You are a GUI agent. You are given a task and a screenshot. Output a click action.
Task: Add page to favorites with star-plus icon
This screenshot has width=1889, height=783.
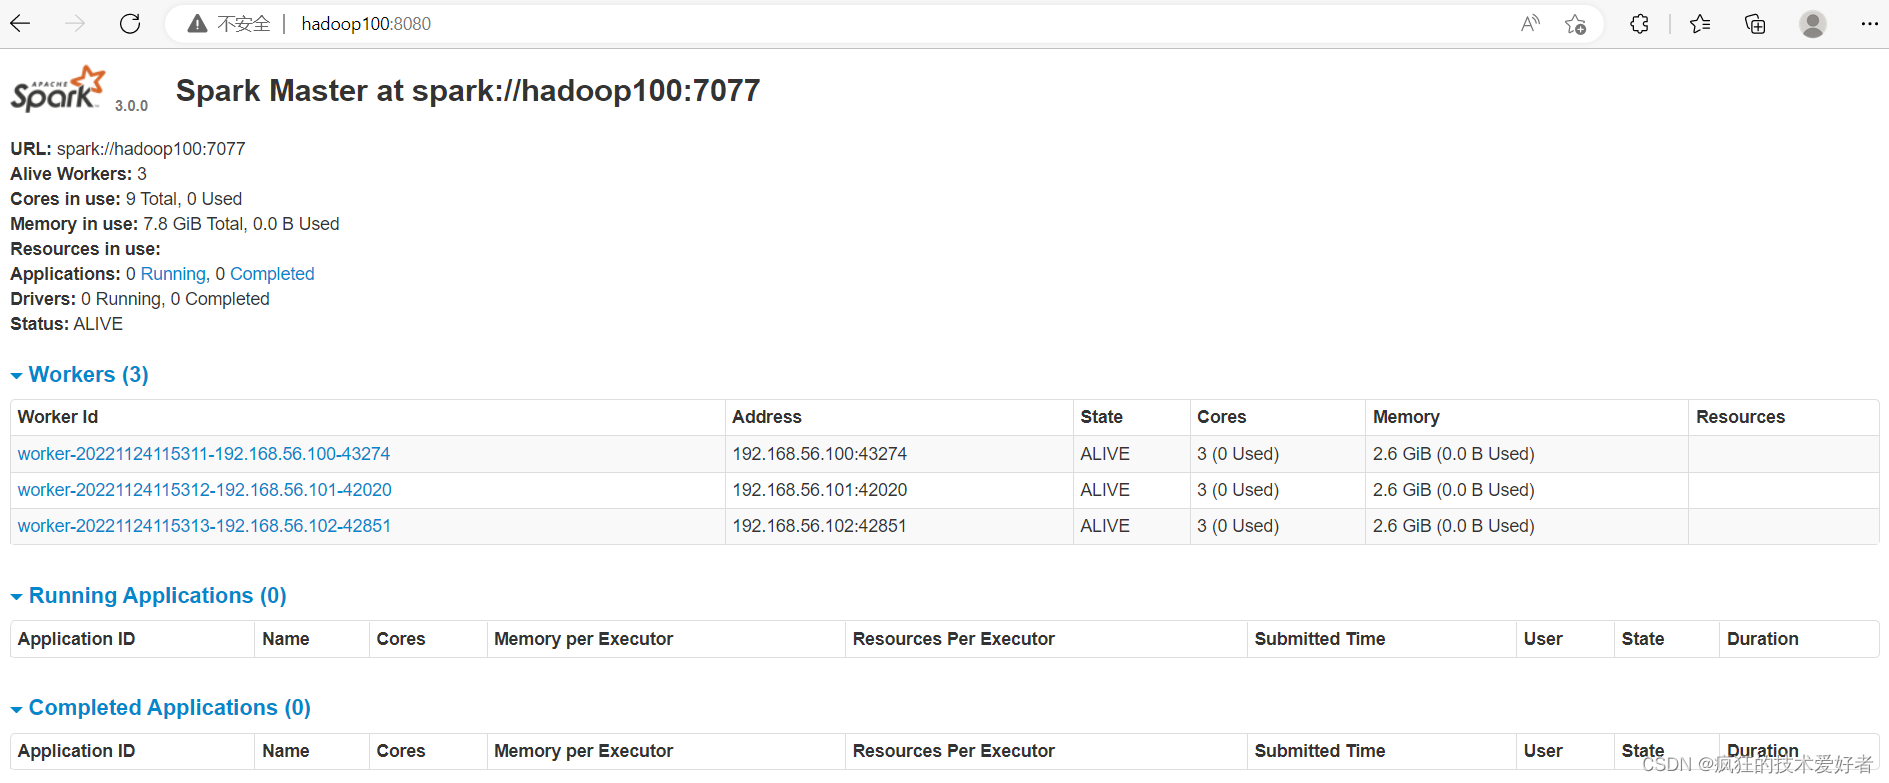click(1576, 24)
